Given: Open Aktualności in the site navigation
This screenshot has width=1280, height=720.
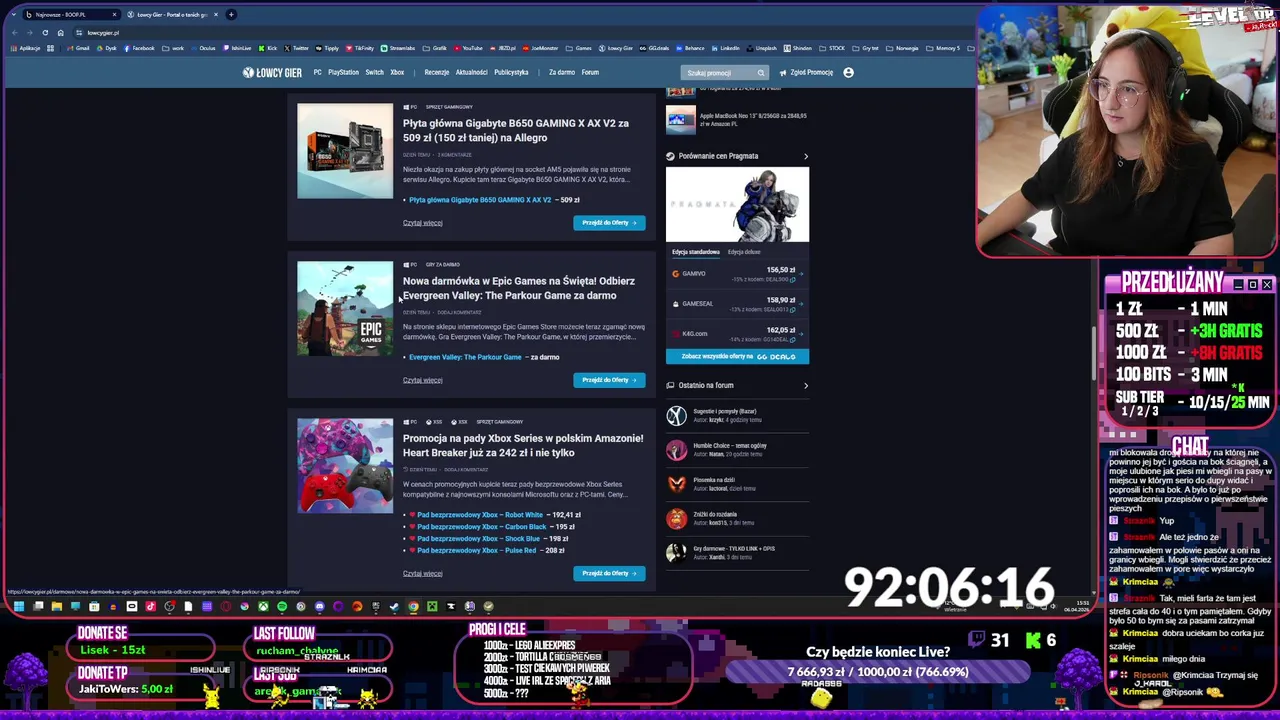Looking at the screenshot, I should tap(471, 72).
